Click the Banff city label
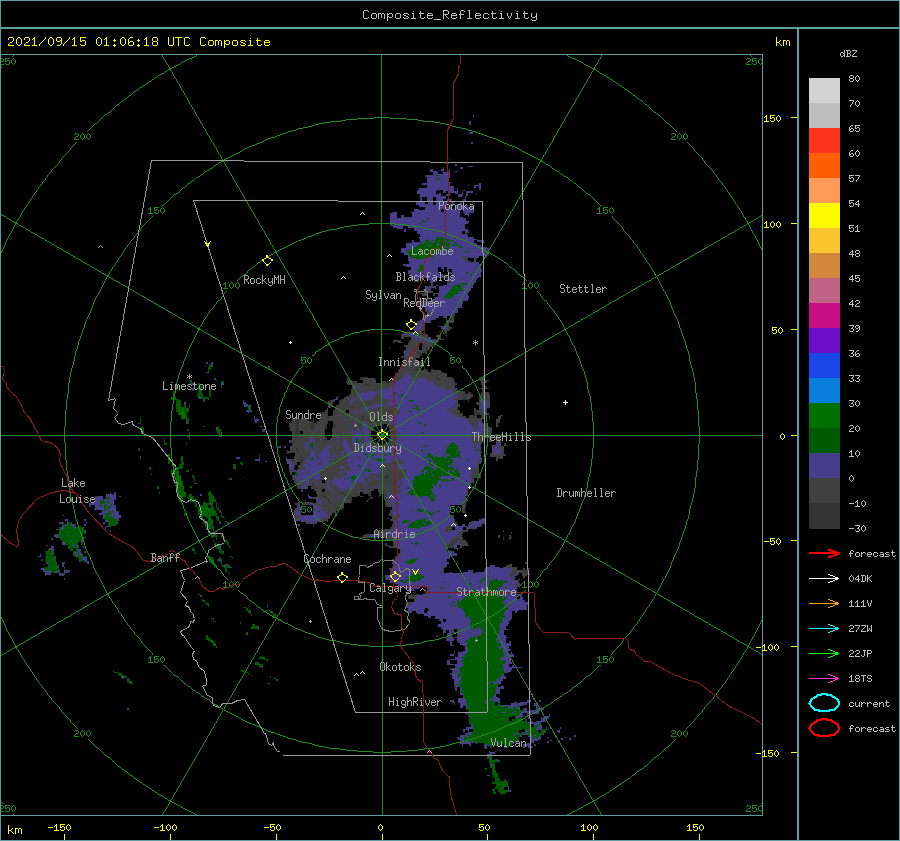Screen dimensions: 900x841 coord(165,557)
